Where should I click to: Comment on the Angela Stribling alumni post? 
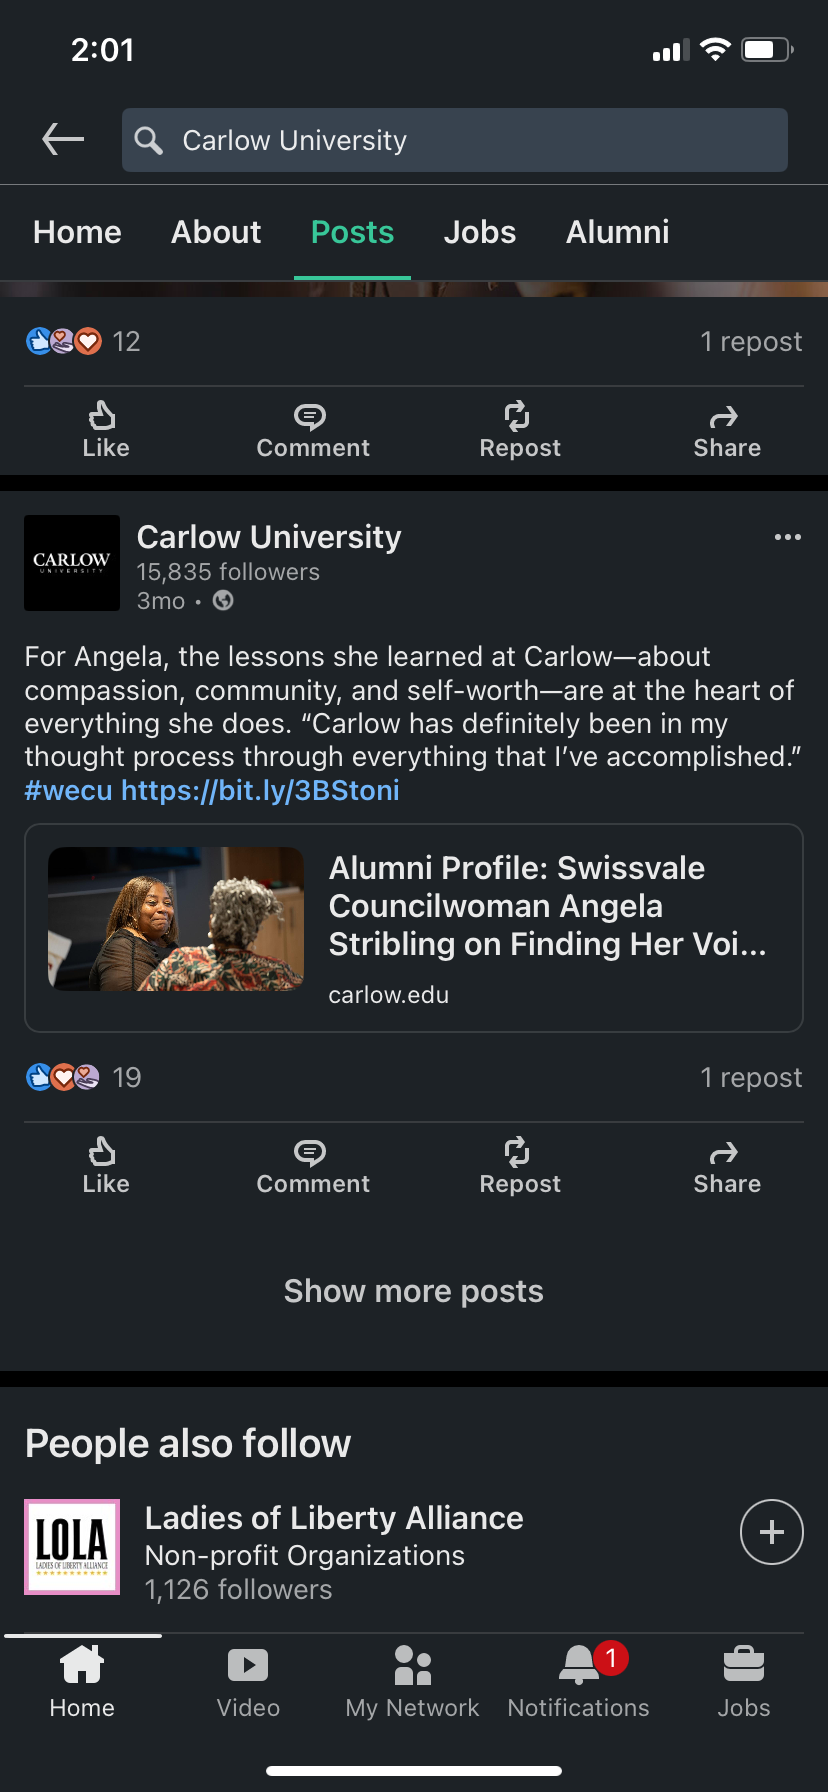313,1164
